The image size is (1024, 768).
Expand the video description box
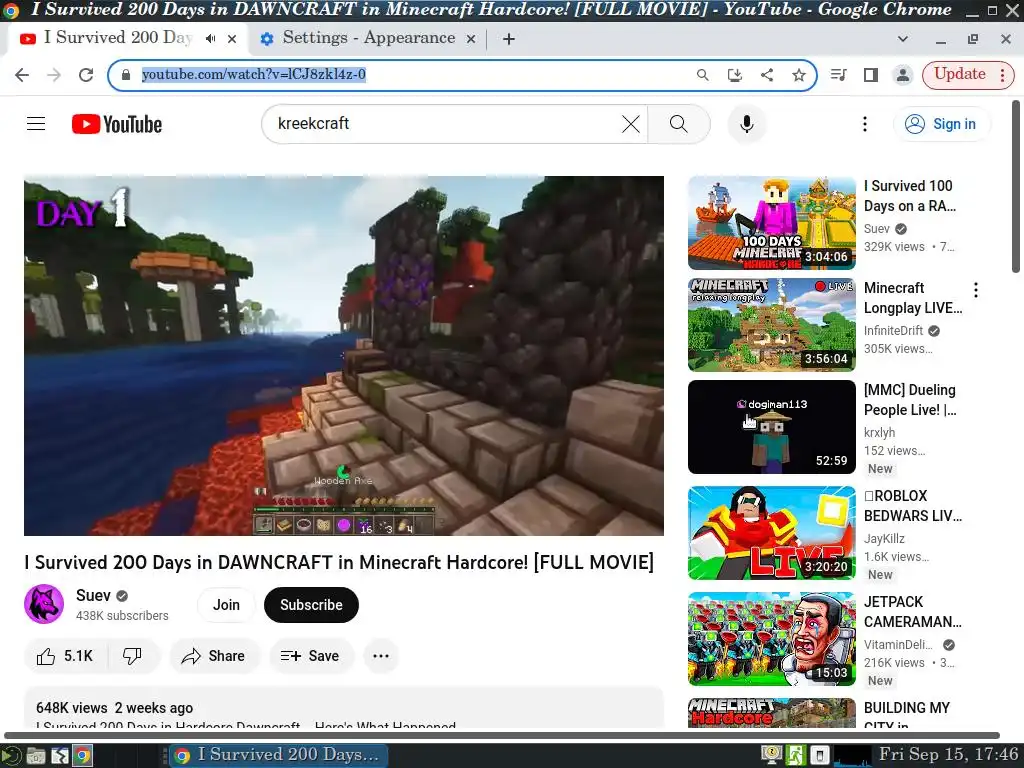coord(344,708)
